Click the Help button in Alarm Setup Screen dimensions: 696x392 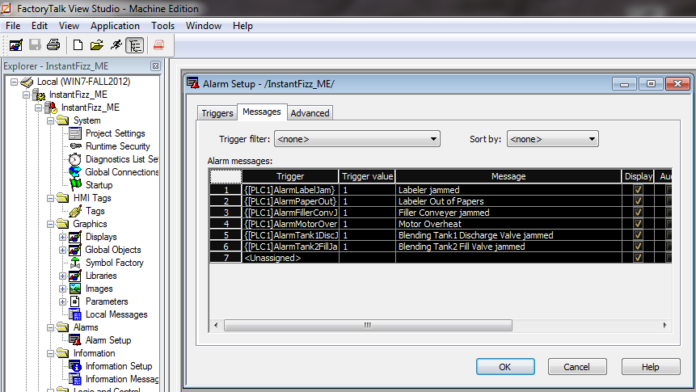coord(650,367)
